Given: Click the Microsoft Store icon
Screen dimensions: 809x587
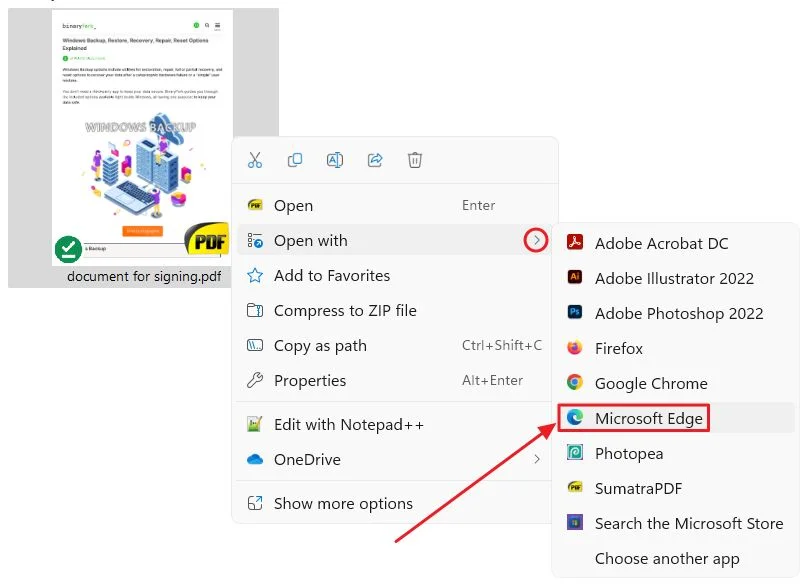Looking at the screenshot, I should coord(575,523).
